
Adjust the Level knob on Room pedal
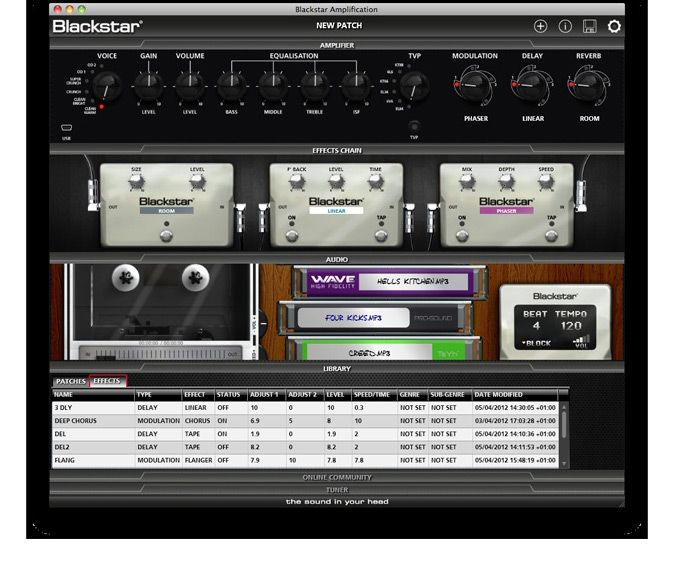[x=197, y=182]
